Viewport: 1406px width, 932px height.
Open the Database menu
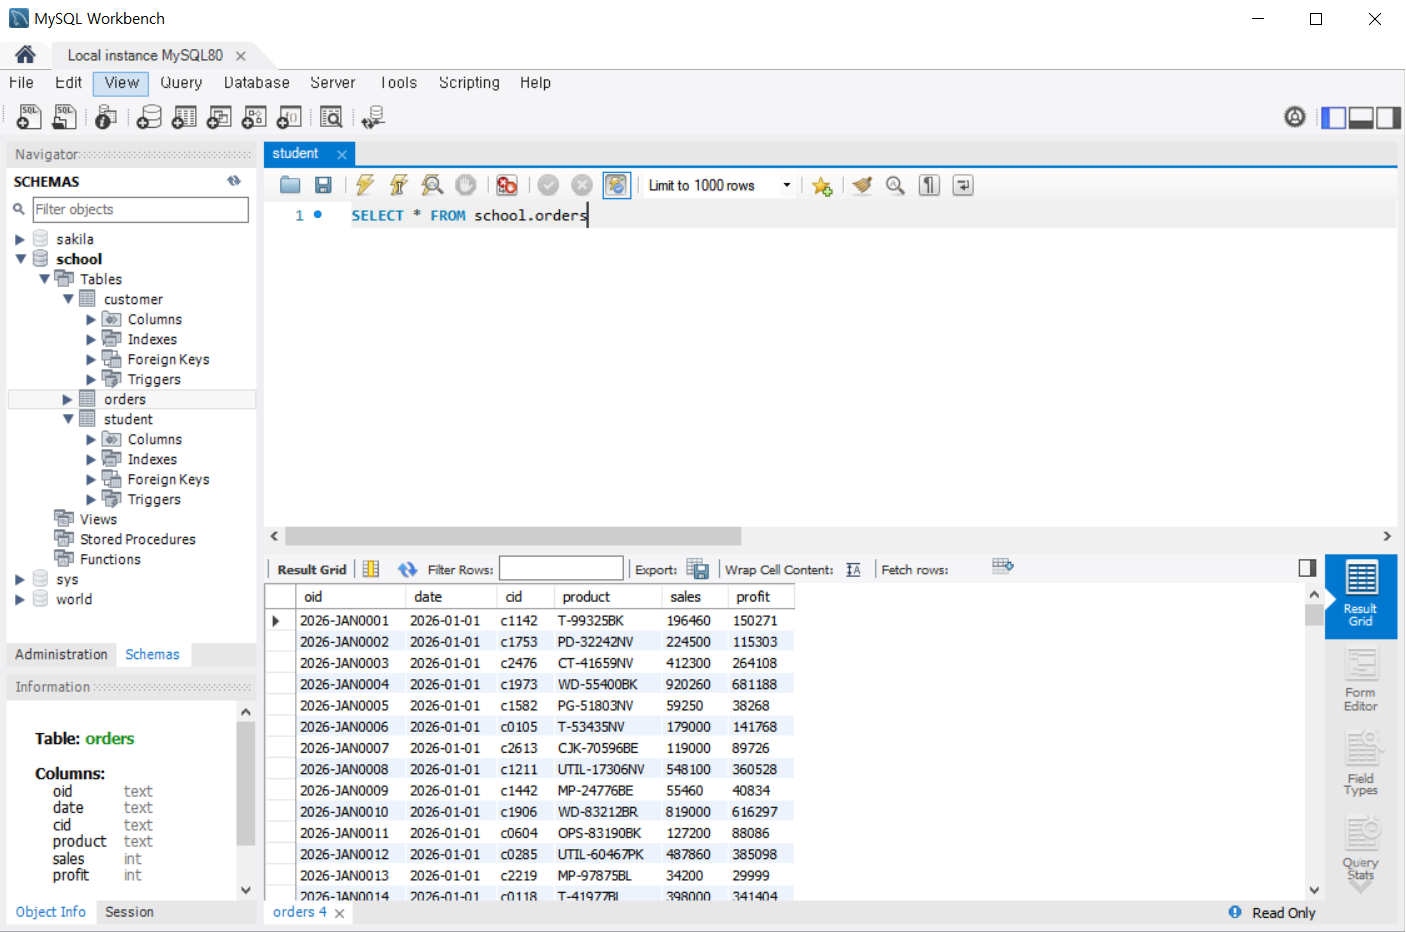click(257, 83)
